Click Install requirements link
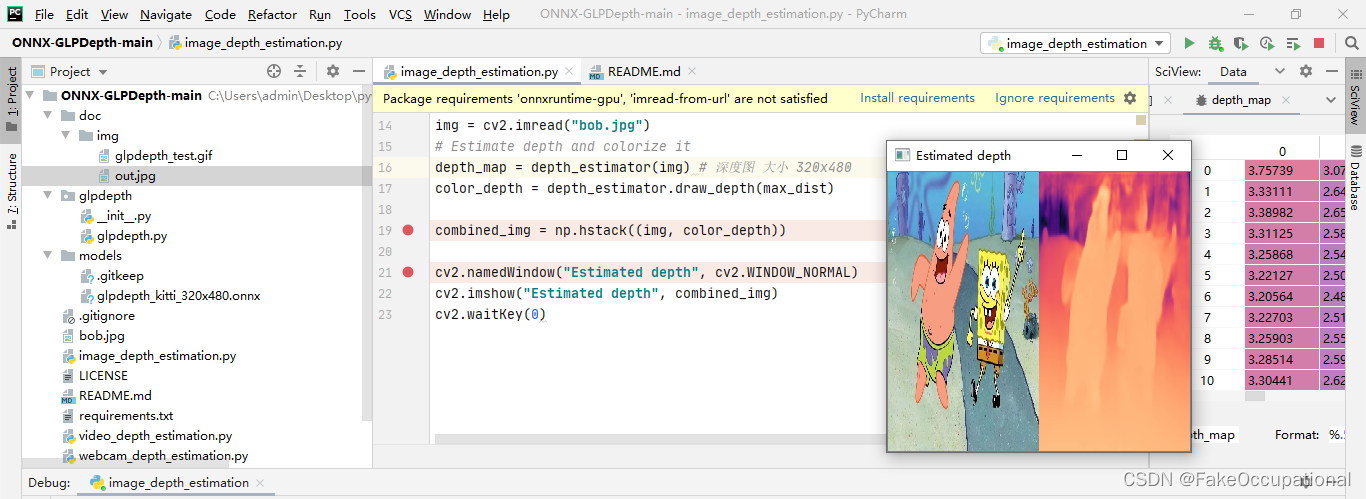1366x499 pixels. 917,98
